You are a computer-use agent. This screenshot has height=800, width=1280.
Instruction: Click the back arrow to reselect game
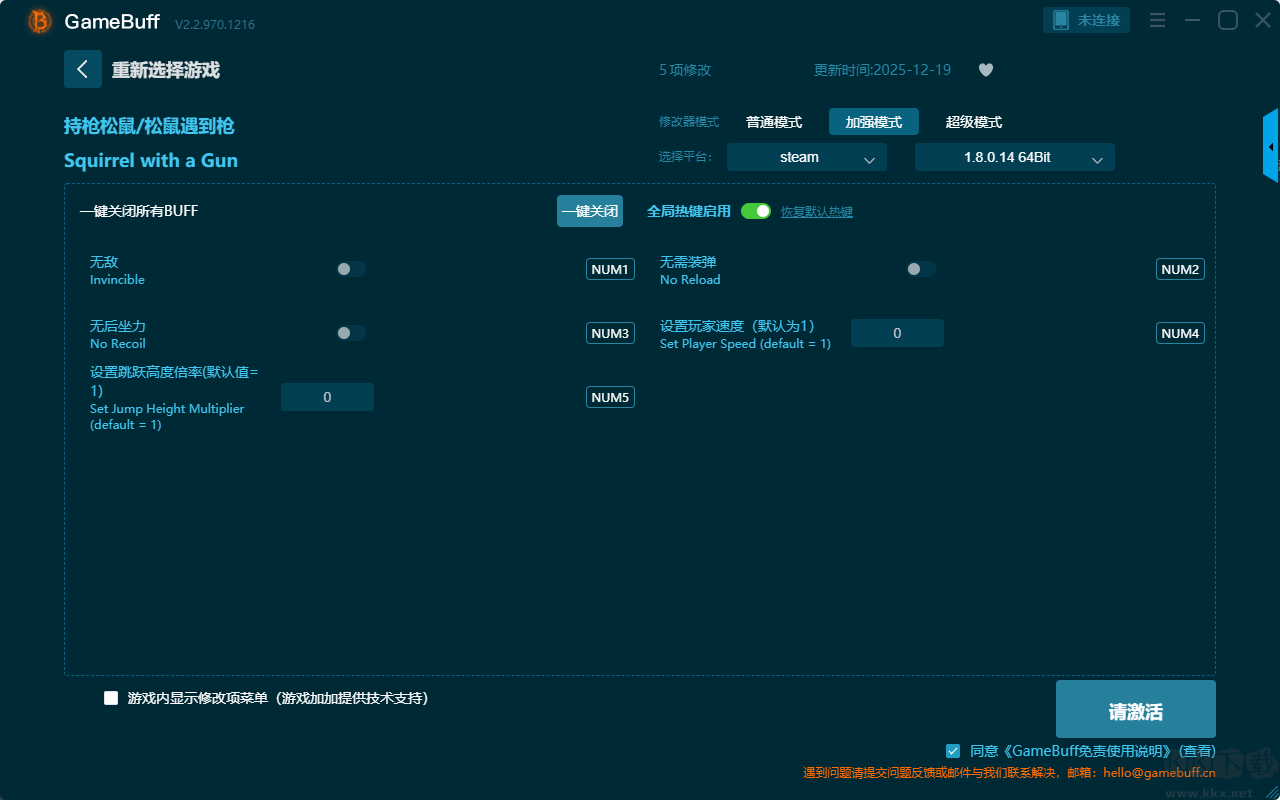pyautogui.click(x=82, y=69)
